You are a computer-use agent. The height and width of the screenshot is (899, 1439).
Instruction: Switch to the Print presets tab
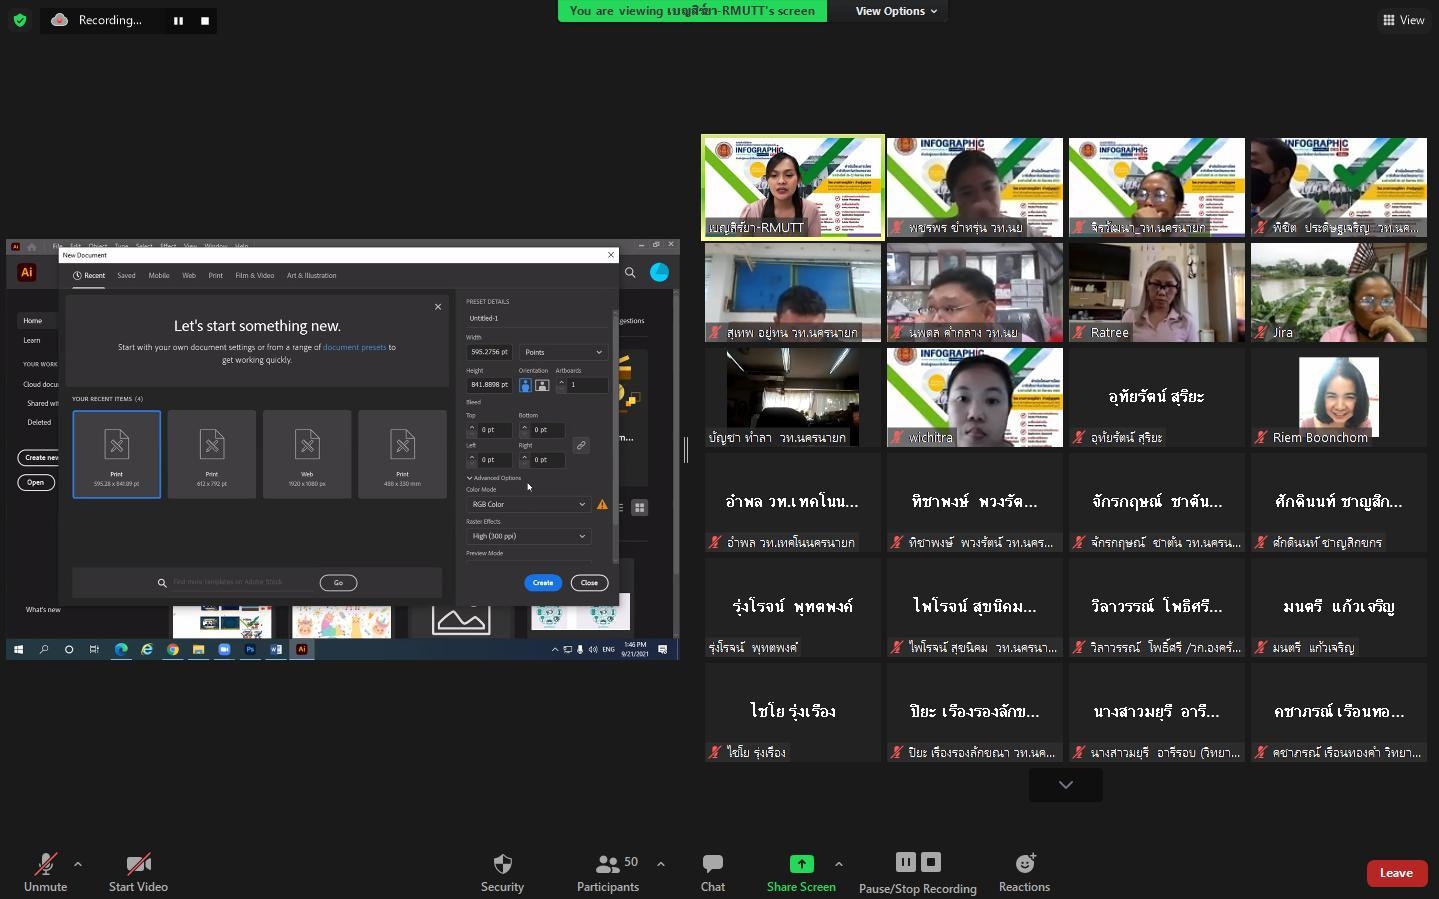click(x=215, y=276)
